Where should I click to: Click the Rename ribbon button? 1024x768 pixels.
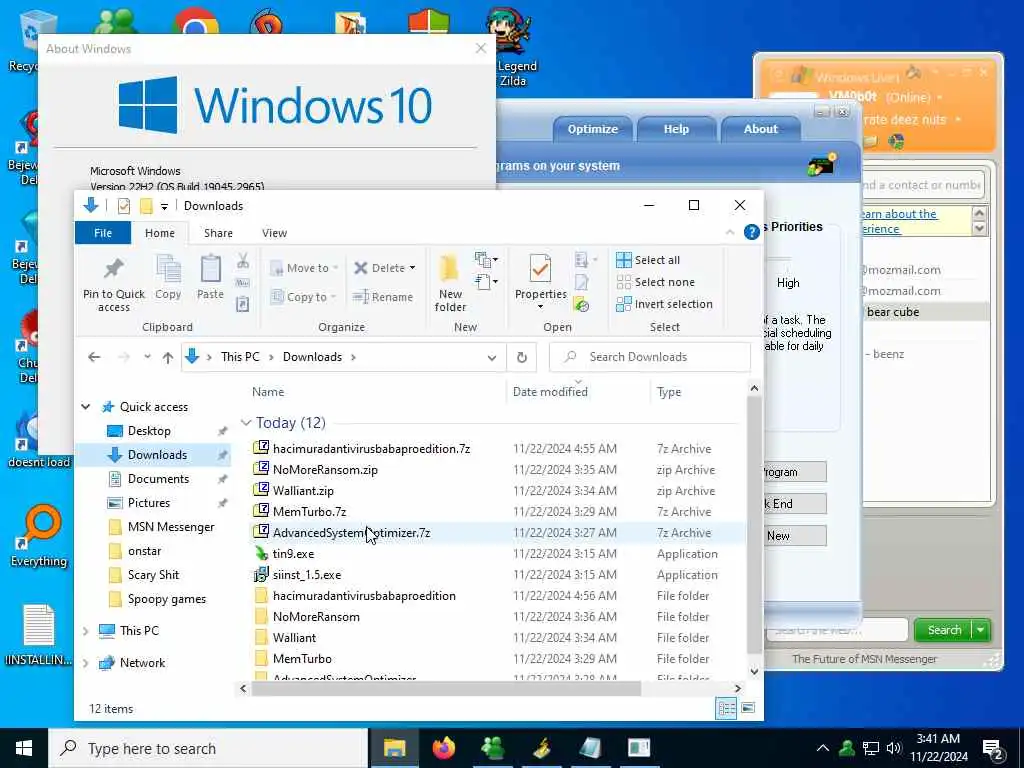tap(383, 297)
